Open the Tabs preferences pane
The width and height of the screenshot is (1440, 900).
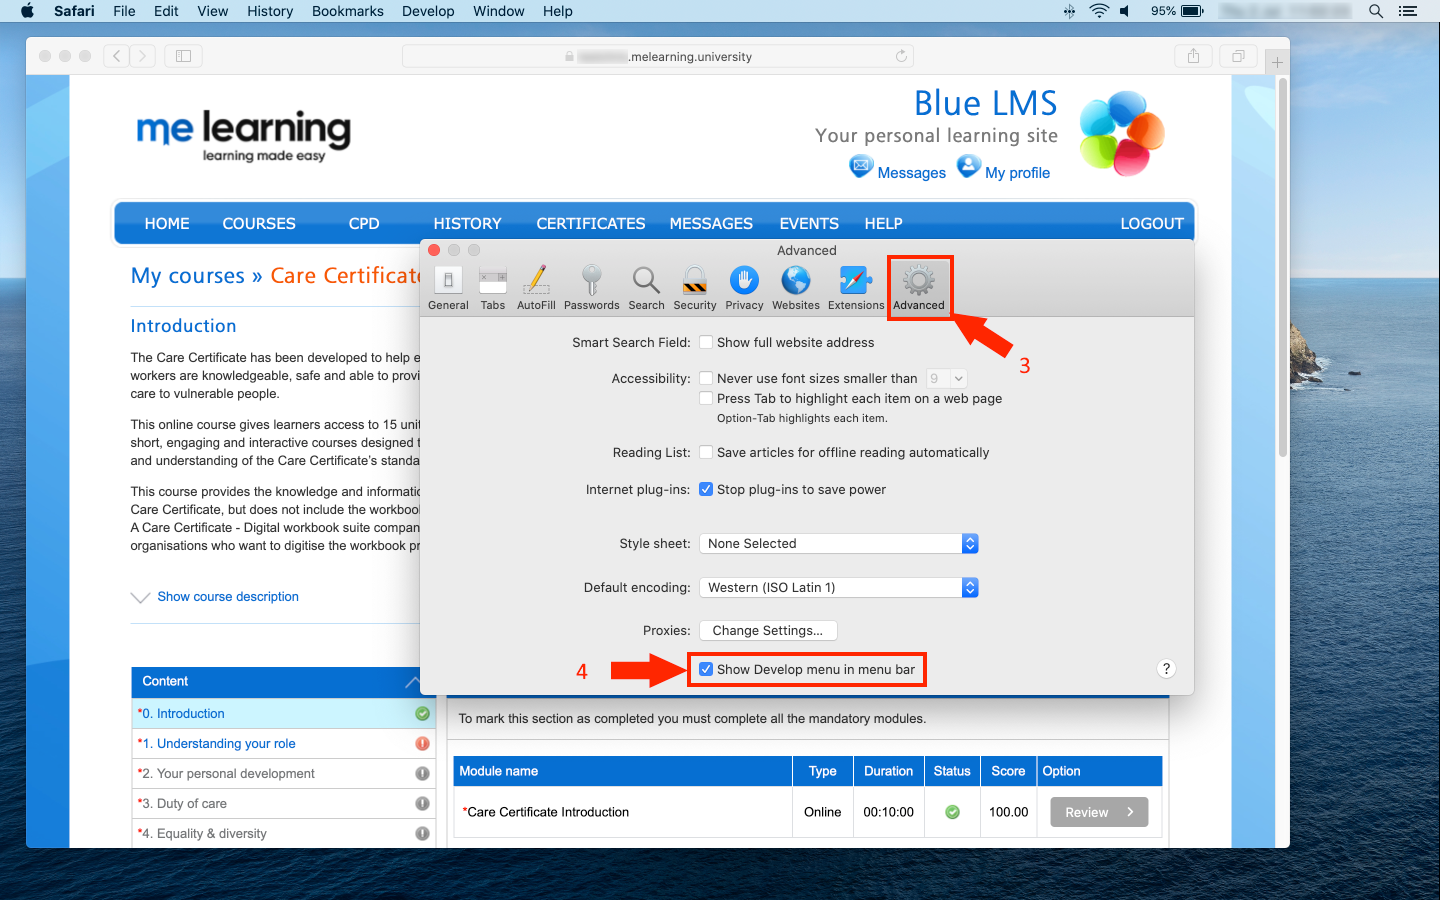click(x=493, y=288)
